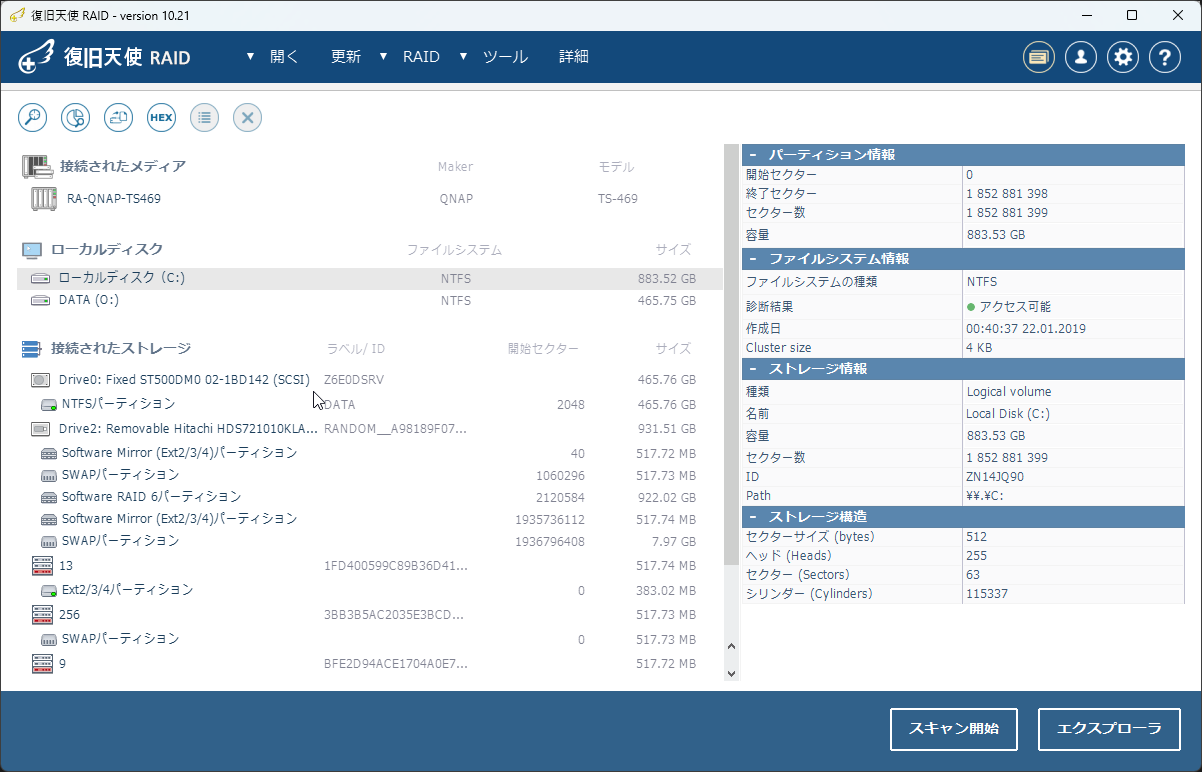Click the Software RAID 6 partition icon

point(48,497)
